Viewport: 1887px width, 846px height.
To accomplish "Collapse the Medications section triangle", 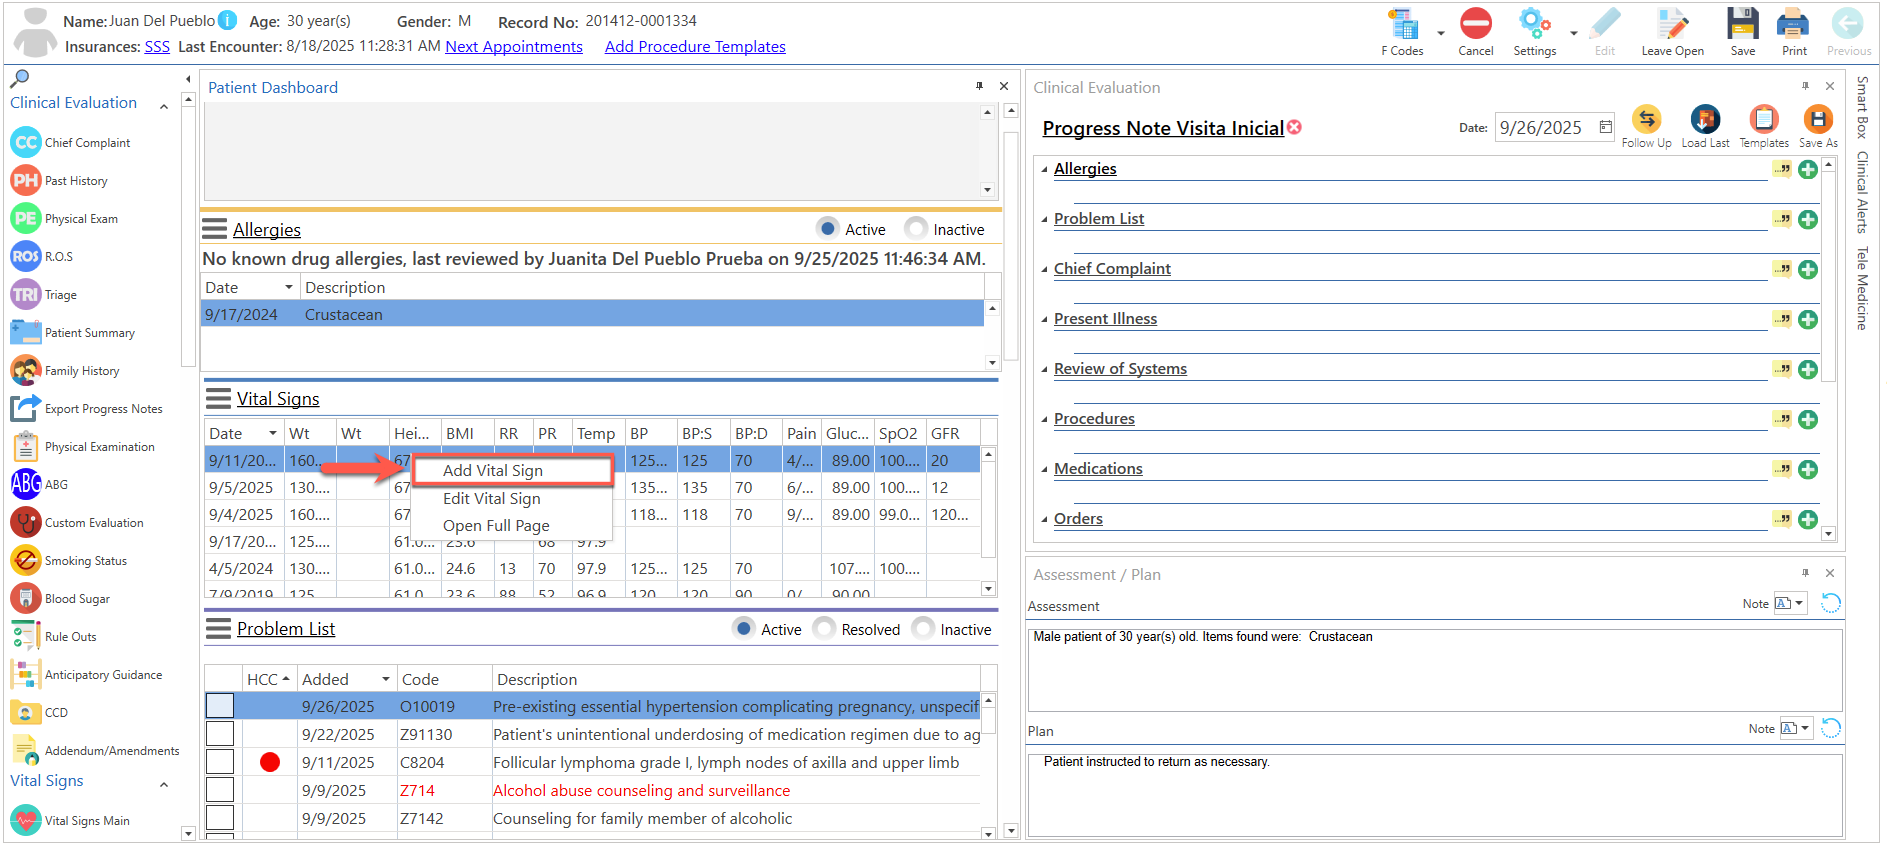I will [1044, 470].
